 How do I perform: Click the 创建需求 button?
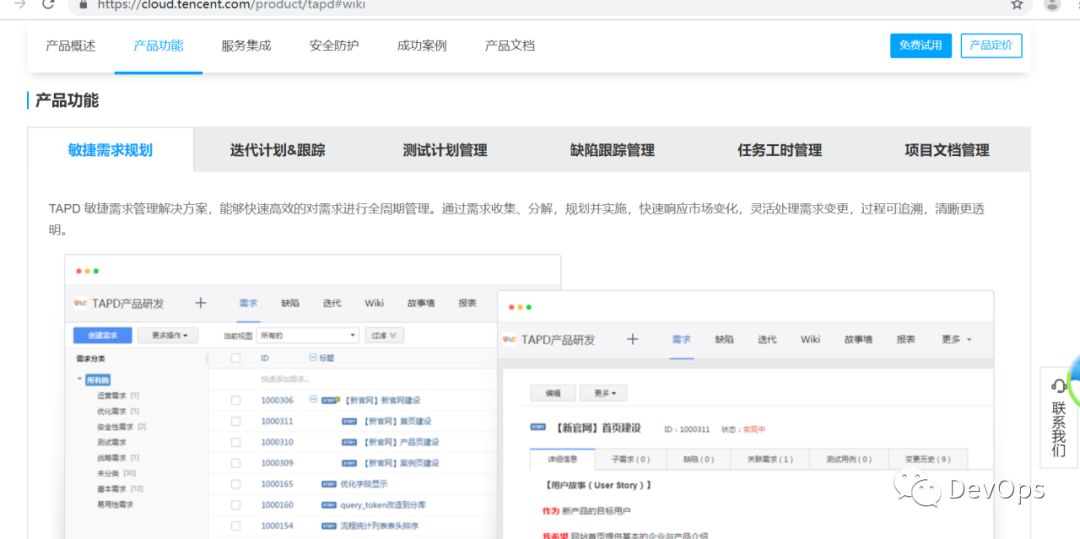(103, 335)
